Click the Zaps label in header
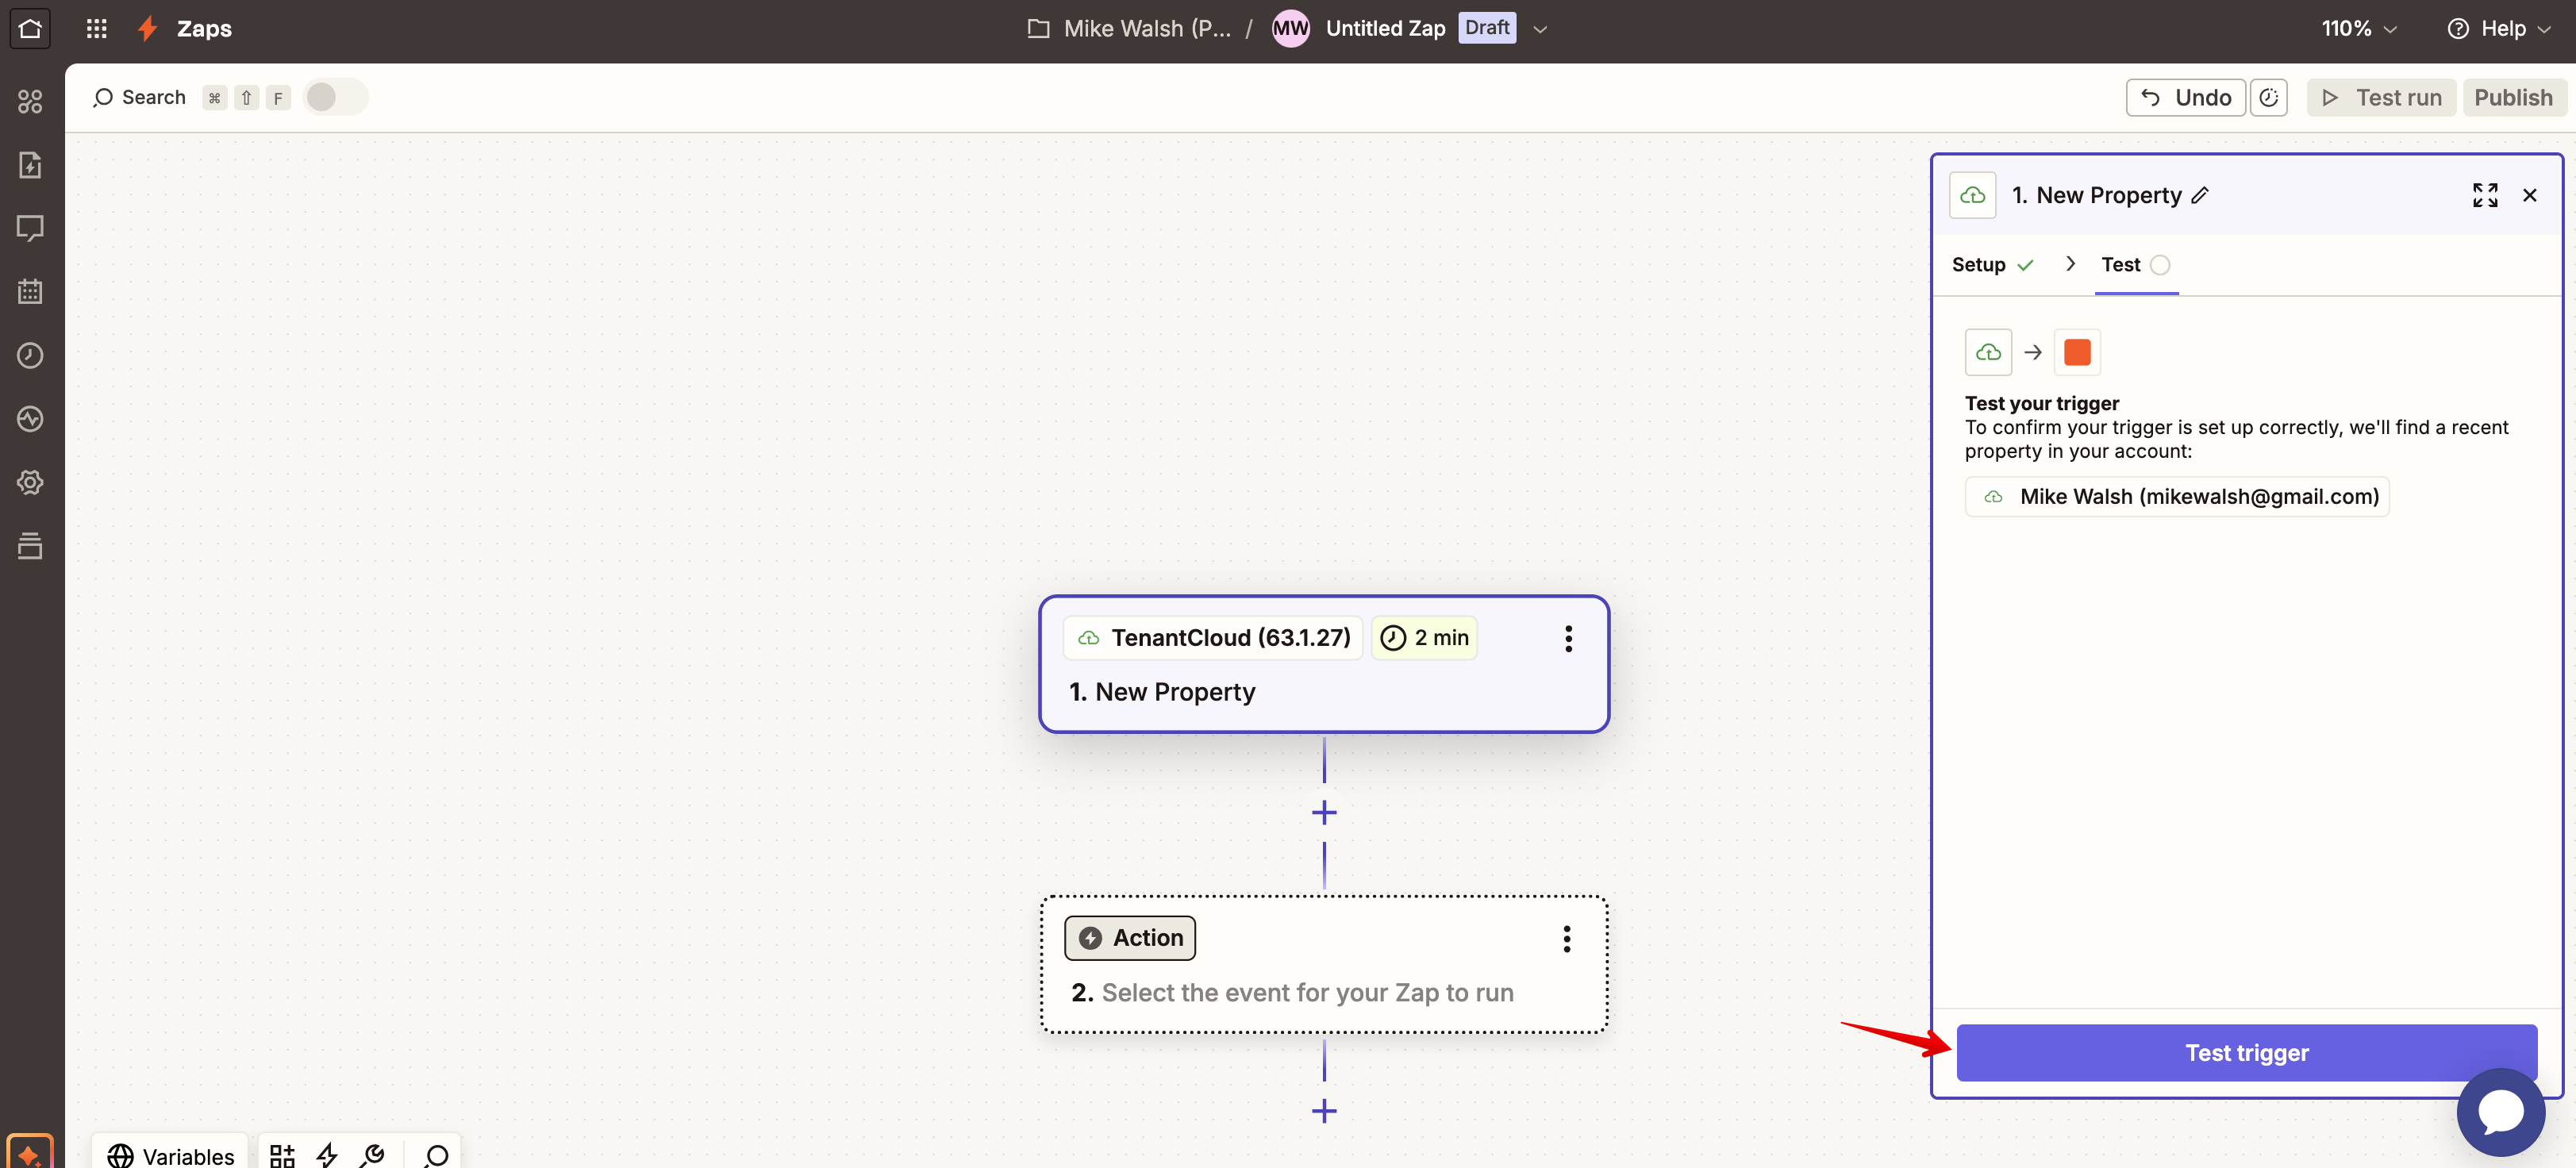 (x=204, y=28)
